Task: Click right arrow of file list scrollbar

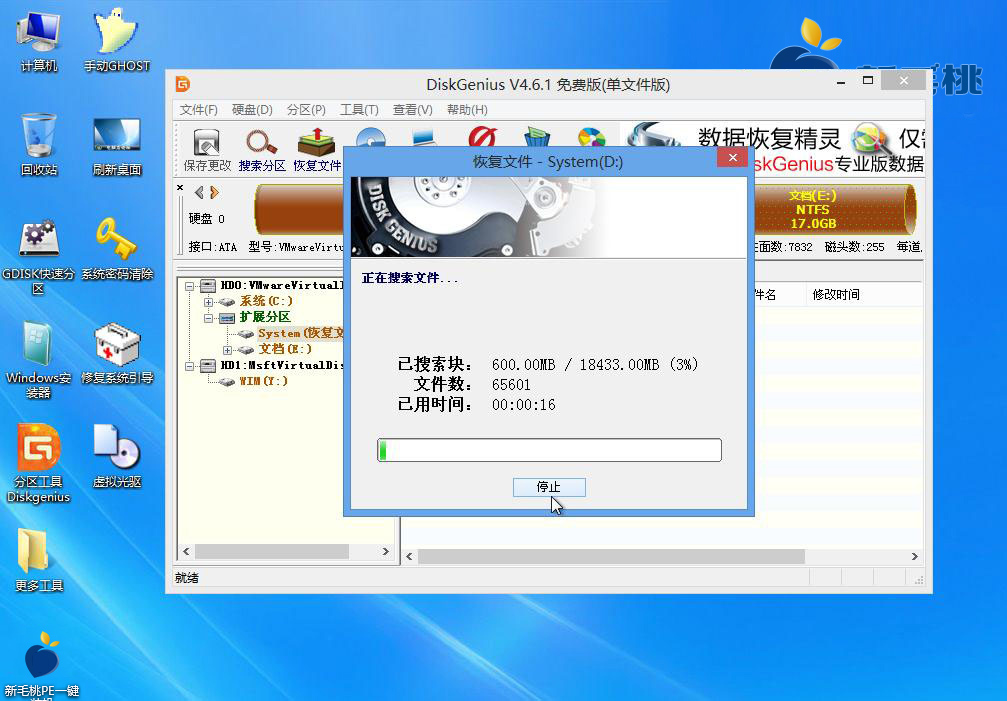Action: pos(915,557)
